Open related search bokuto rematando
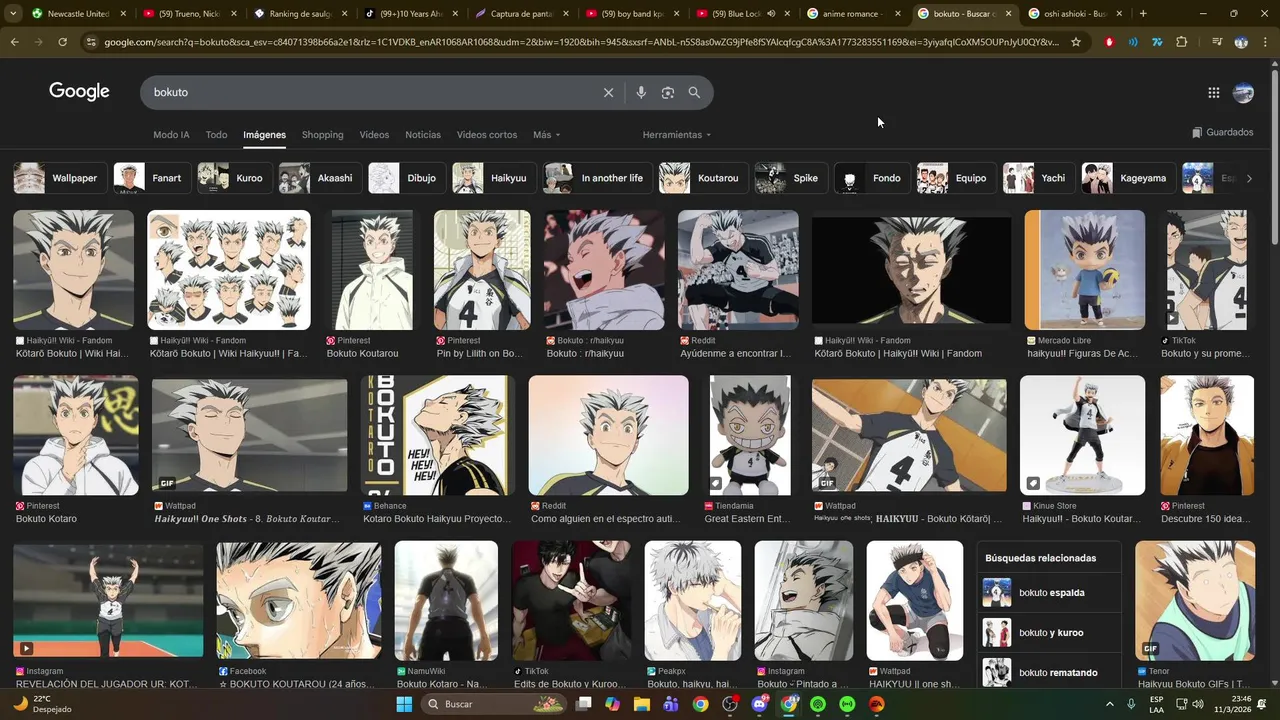The height and width of the screenshot is (720, 1280). [1049, 673]
